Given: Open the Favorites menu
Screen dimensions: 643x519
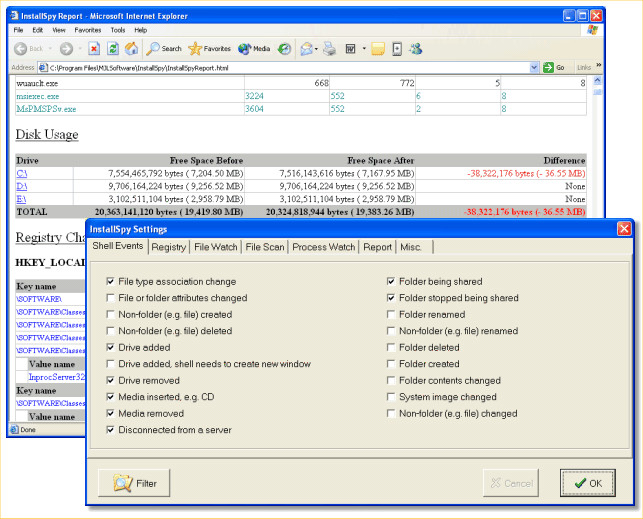Looking at the screenshot, I should [88, 30].
